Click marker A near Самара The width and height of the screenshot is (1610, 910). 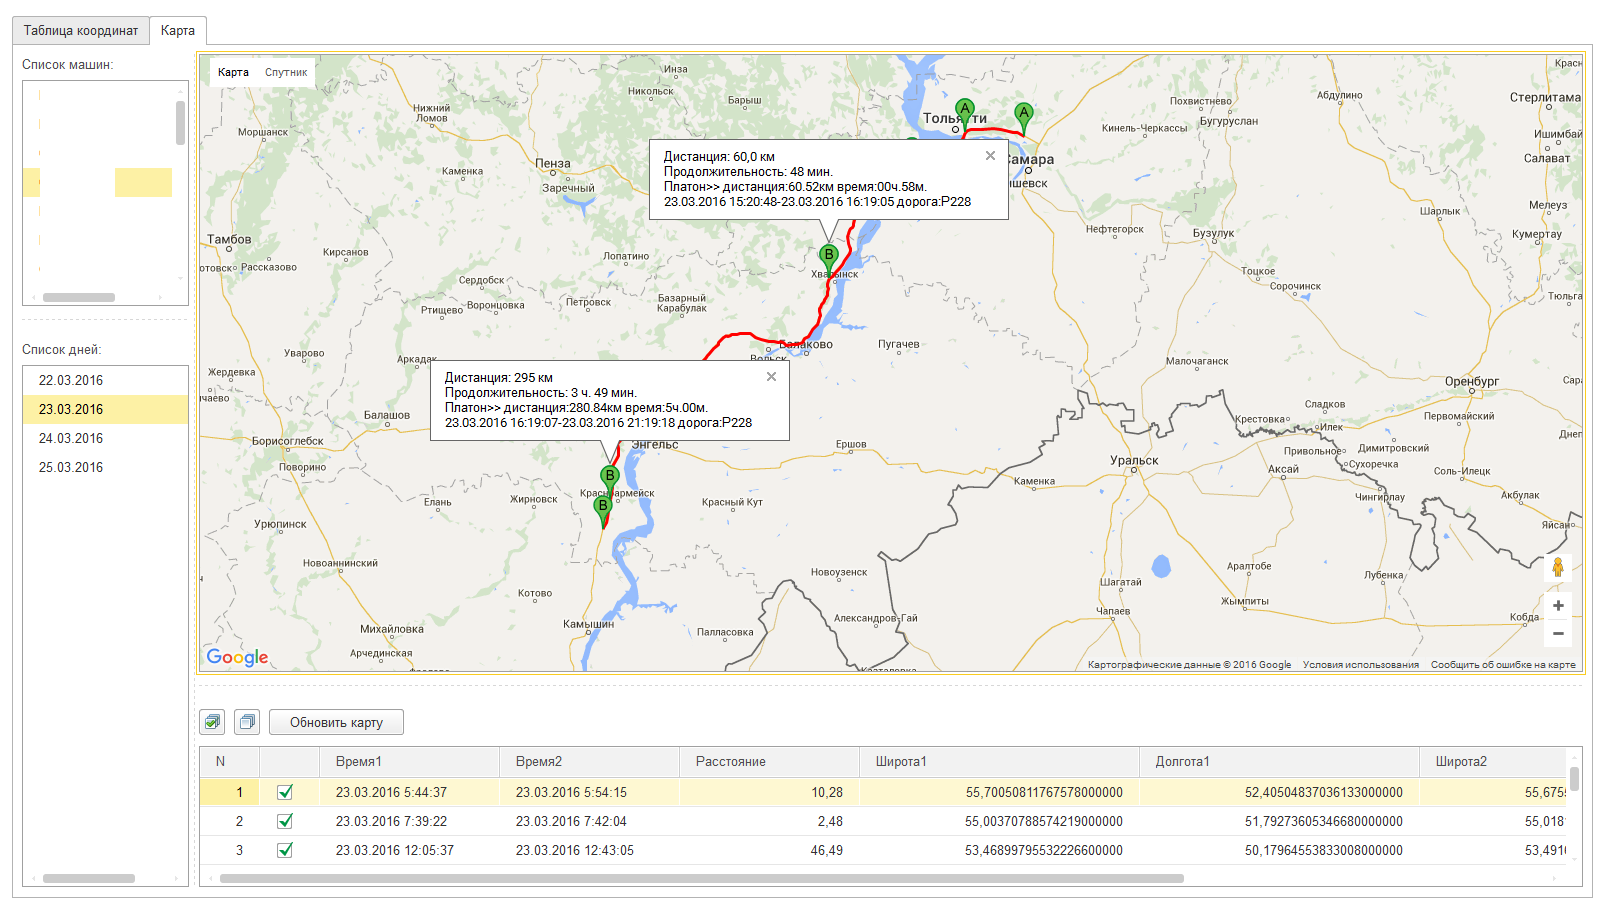click(1023, 117)
